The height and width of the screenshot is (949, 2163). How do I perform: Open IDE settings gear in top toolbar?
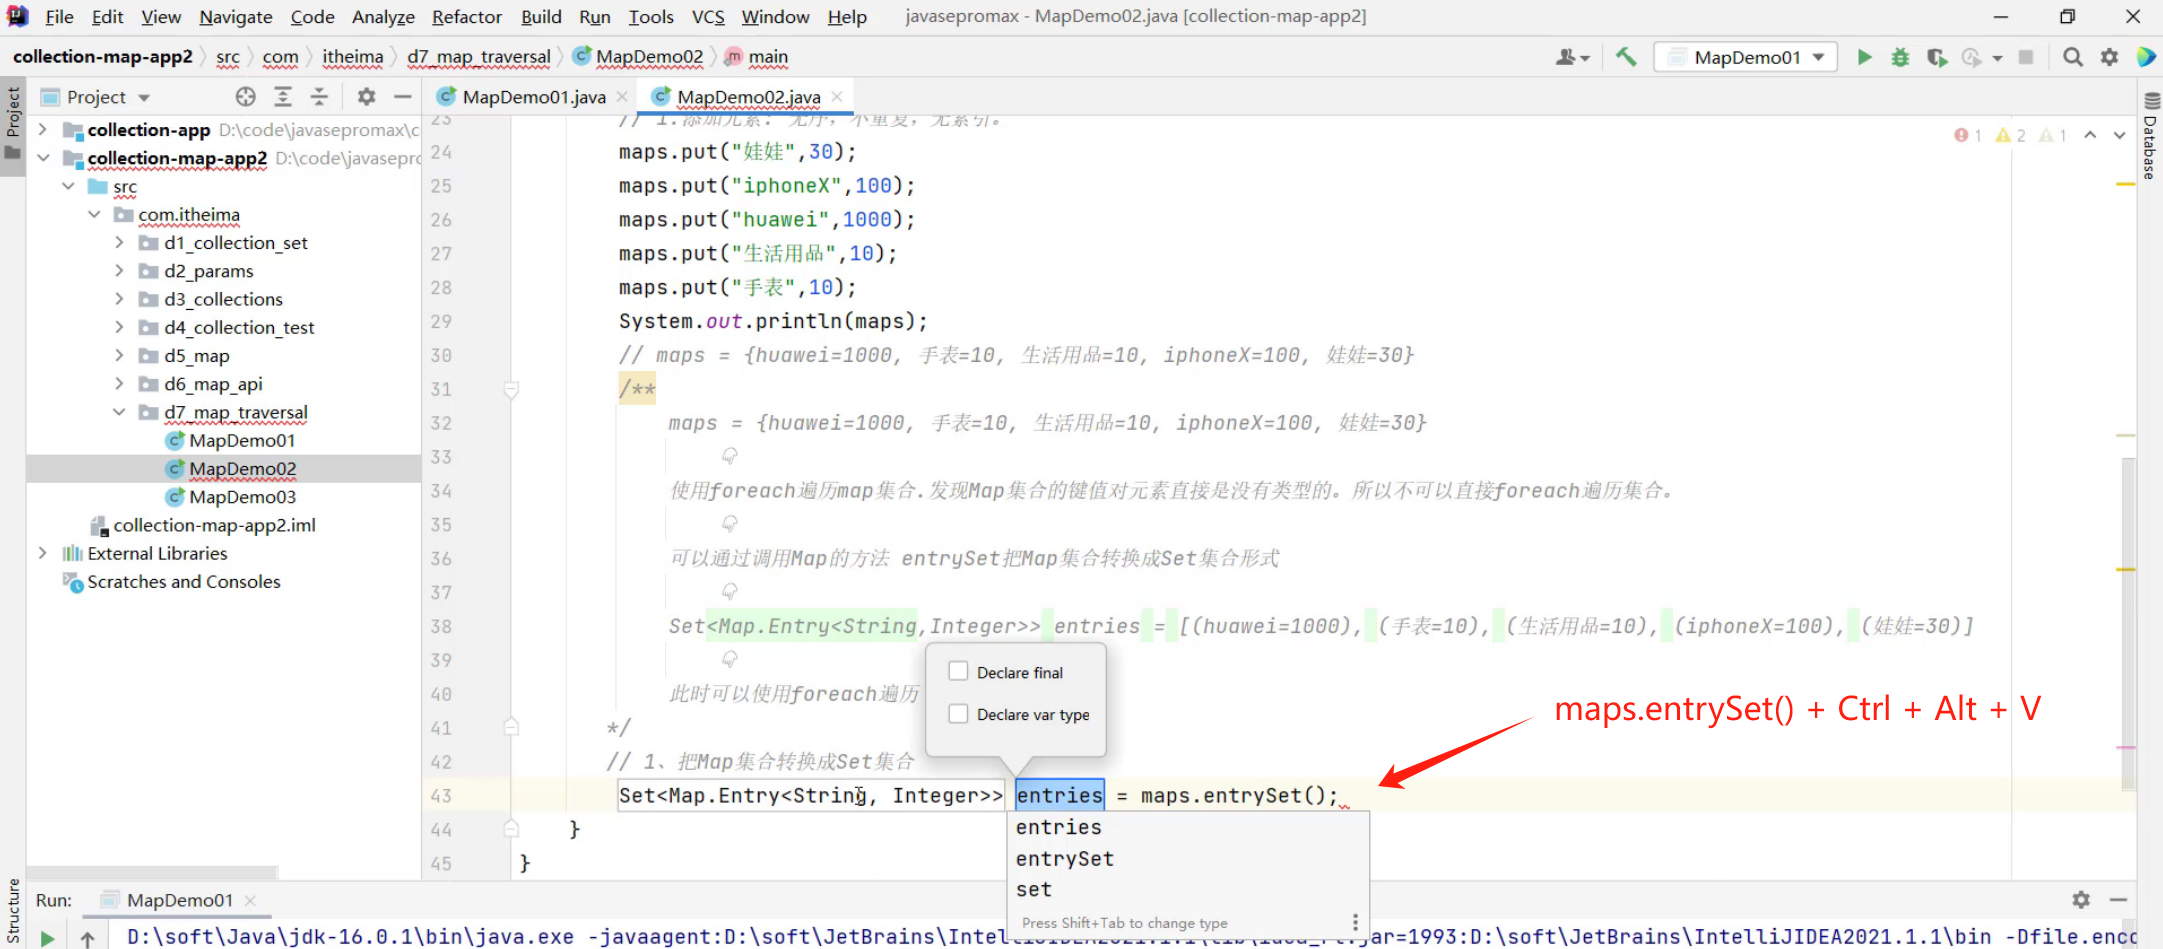pos(2109,57)
